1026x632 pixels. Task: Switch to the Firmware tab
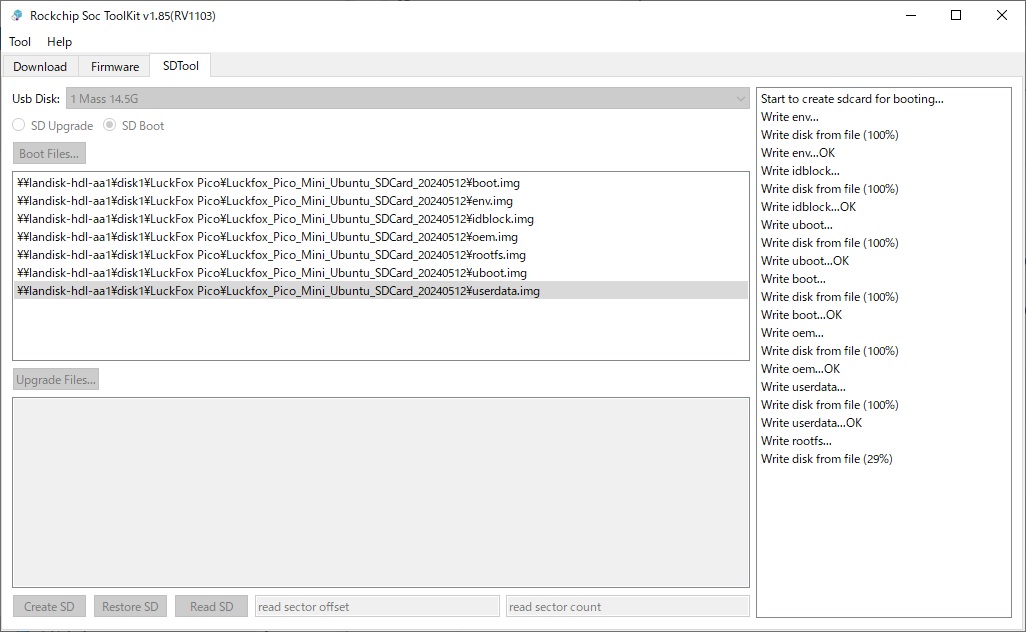pos(115,67)
